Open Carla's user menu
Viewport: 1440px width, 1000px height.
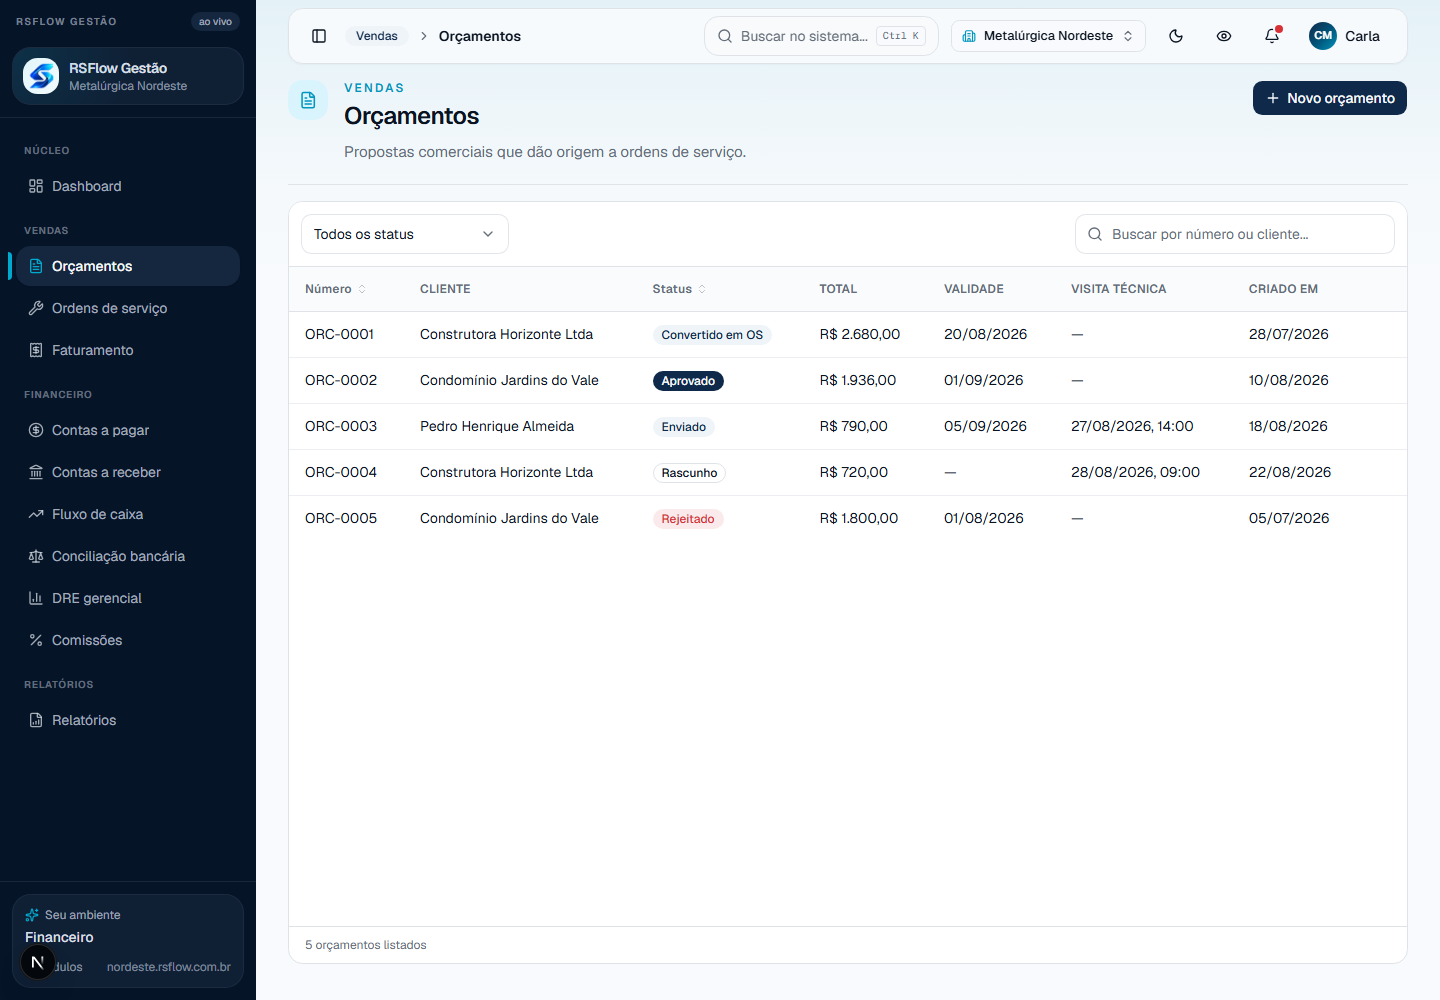(x=1345, y=36)
